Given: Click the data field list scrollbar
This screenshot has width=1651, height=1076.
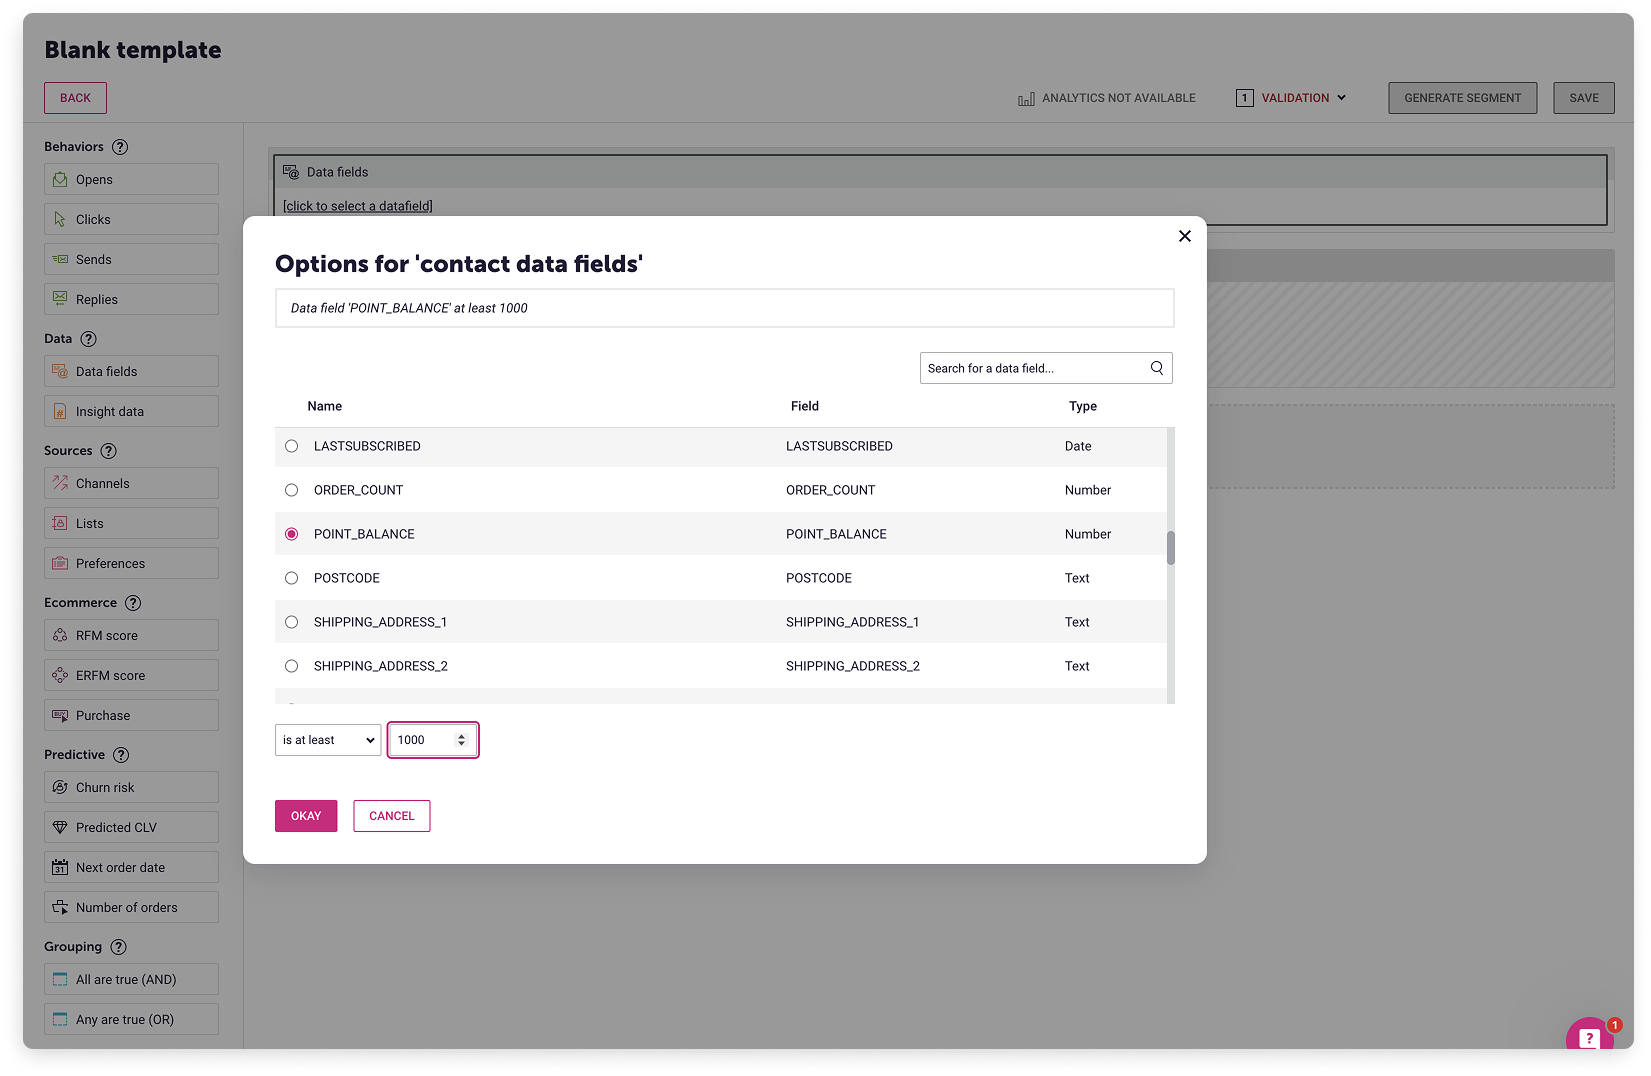Looking at the screenshot, I should pos(1170,547).
